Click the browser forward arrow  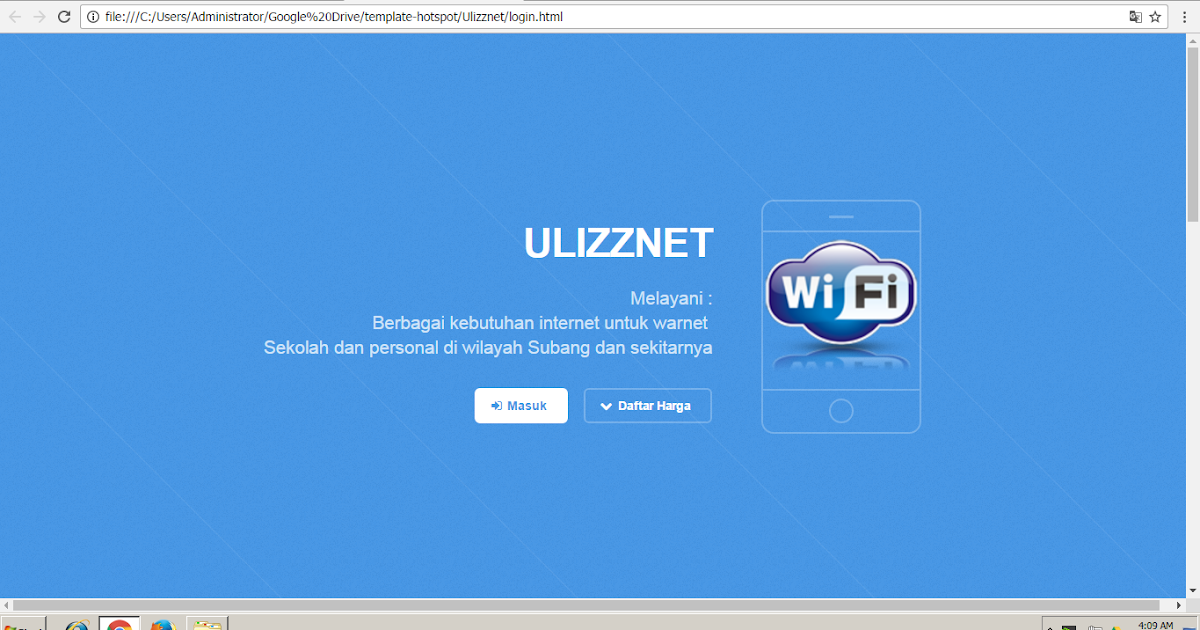point(40,17)
